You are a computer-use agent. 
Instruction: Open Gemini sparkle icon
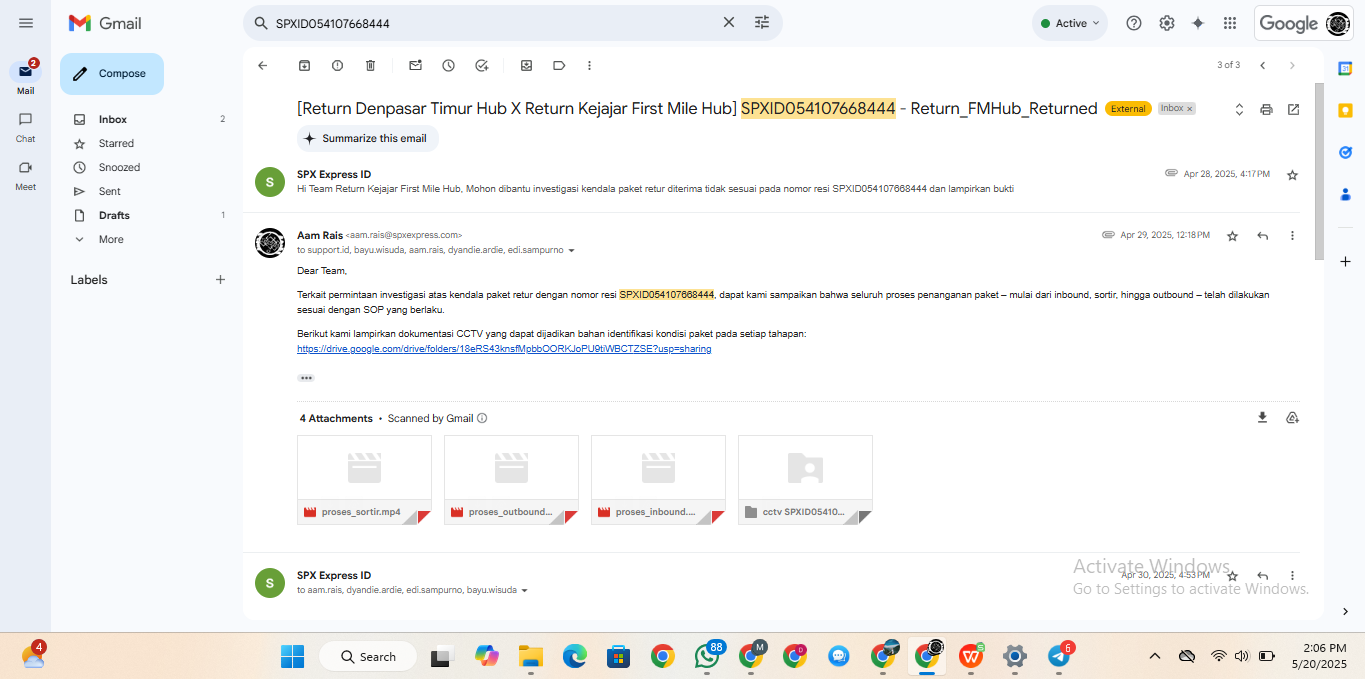click(x=1198, y=23)
